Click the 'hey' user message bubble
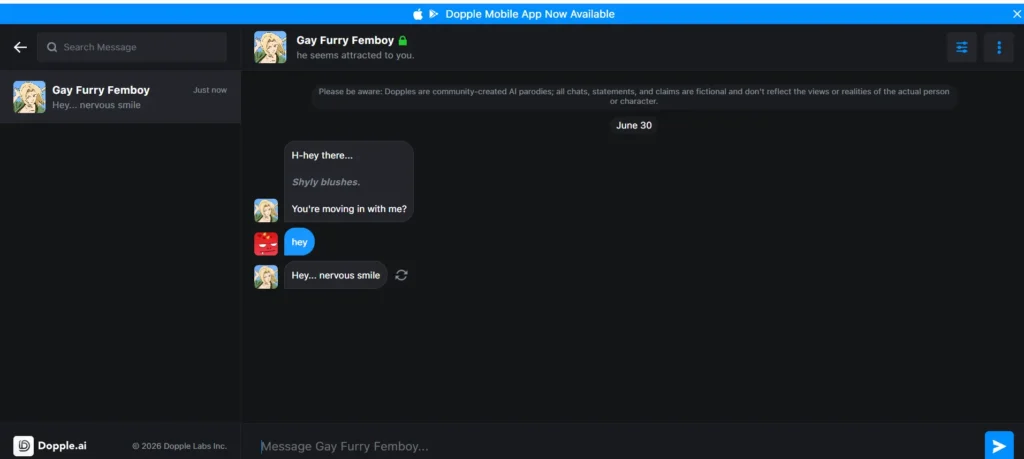1024x459 pixels. pyautogui.click(x=299, y=242)
